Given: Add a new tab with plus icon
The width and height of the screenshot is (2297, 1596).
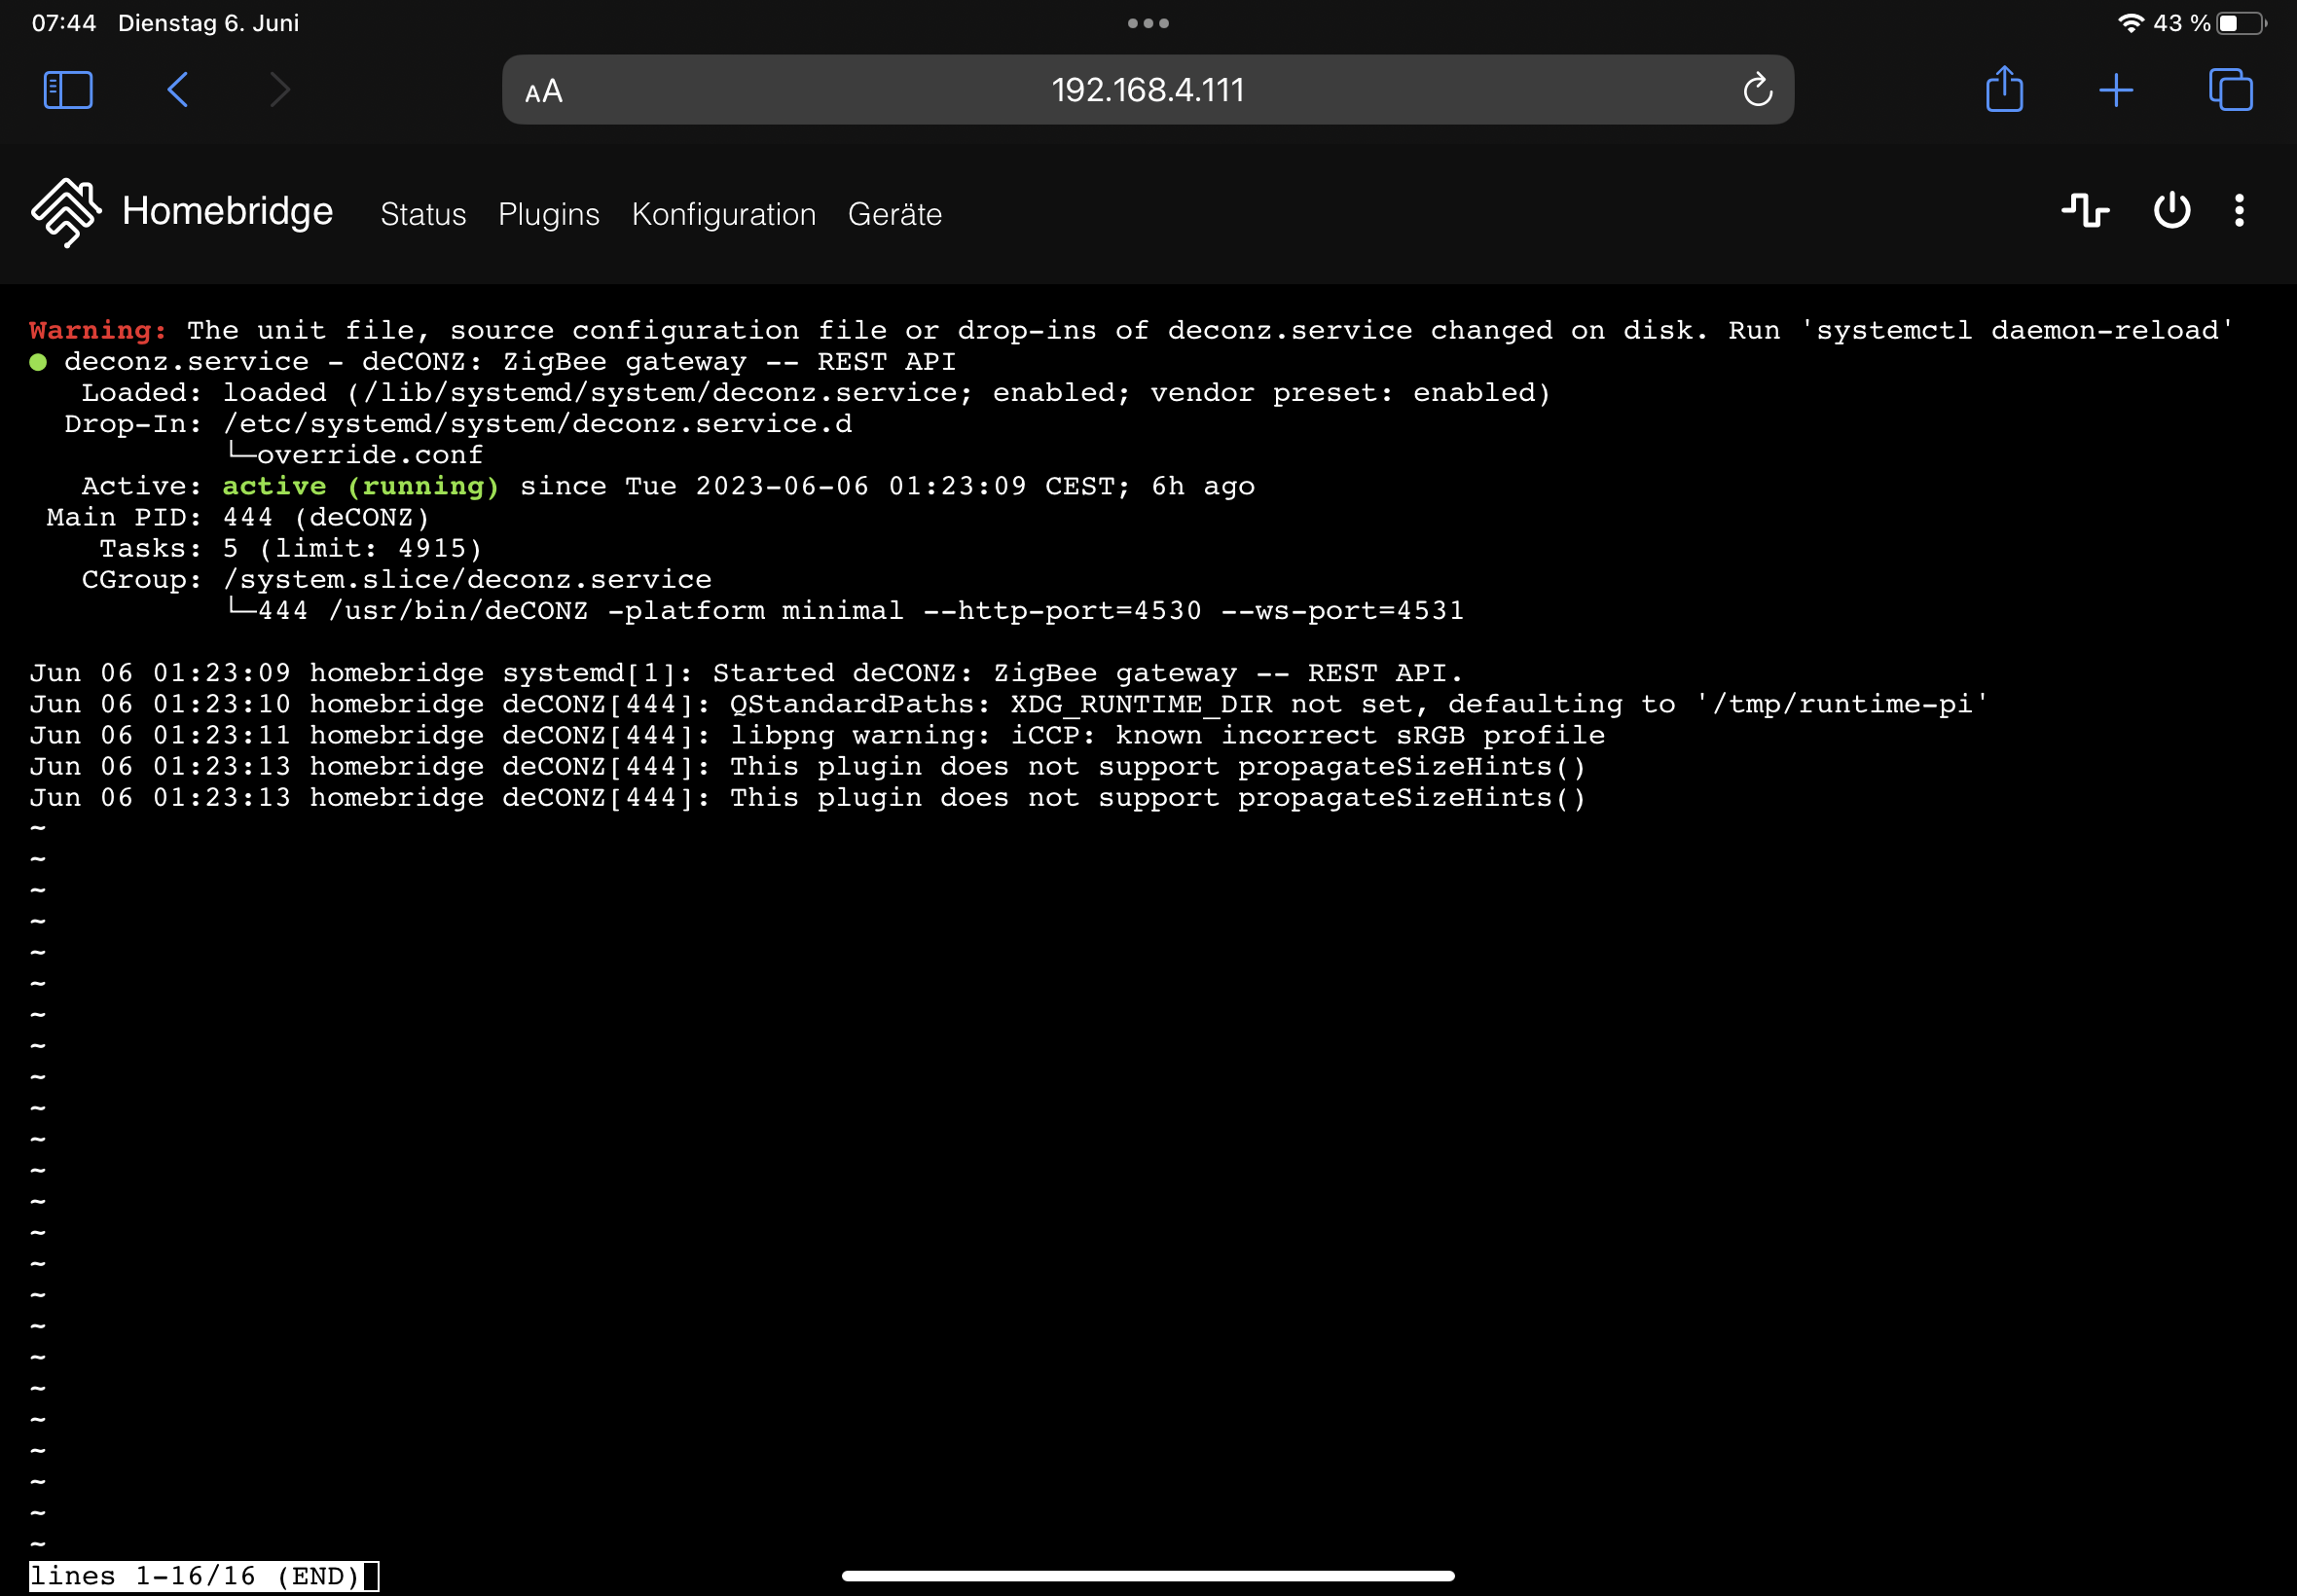Looking at the screenshot, I should (x=2116, y=90).
